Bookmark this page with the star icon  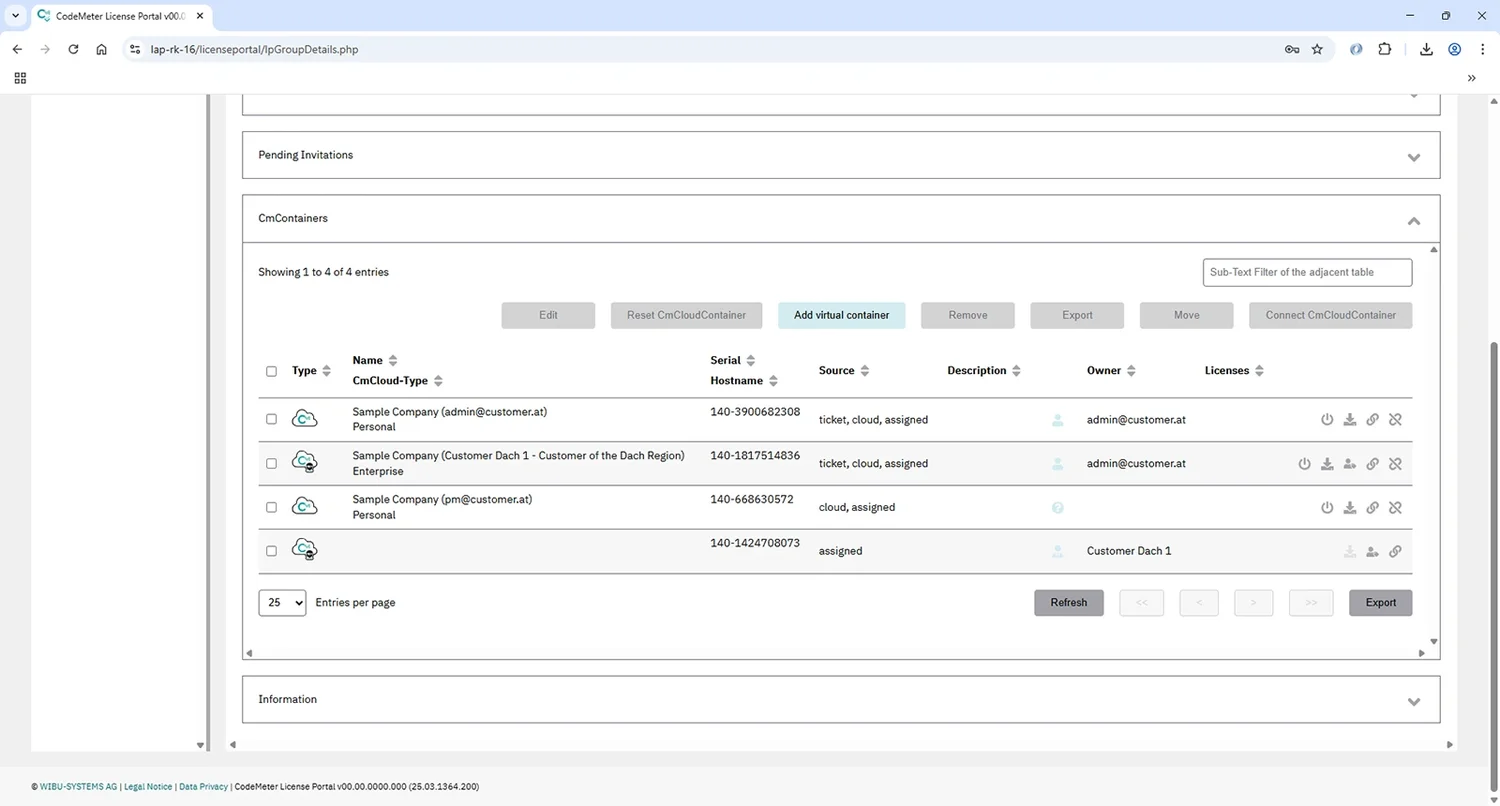1317,49
